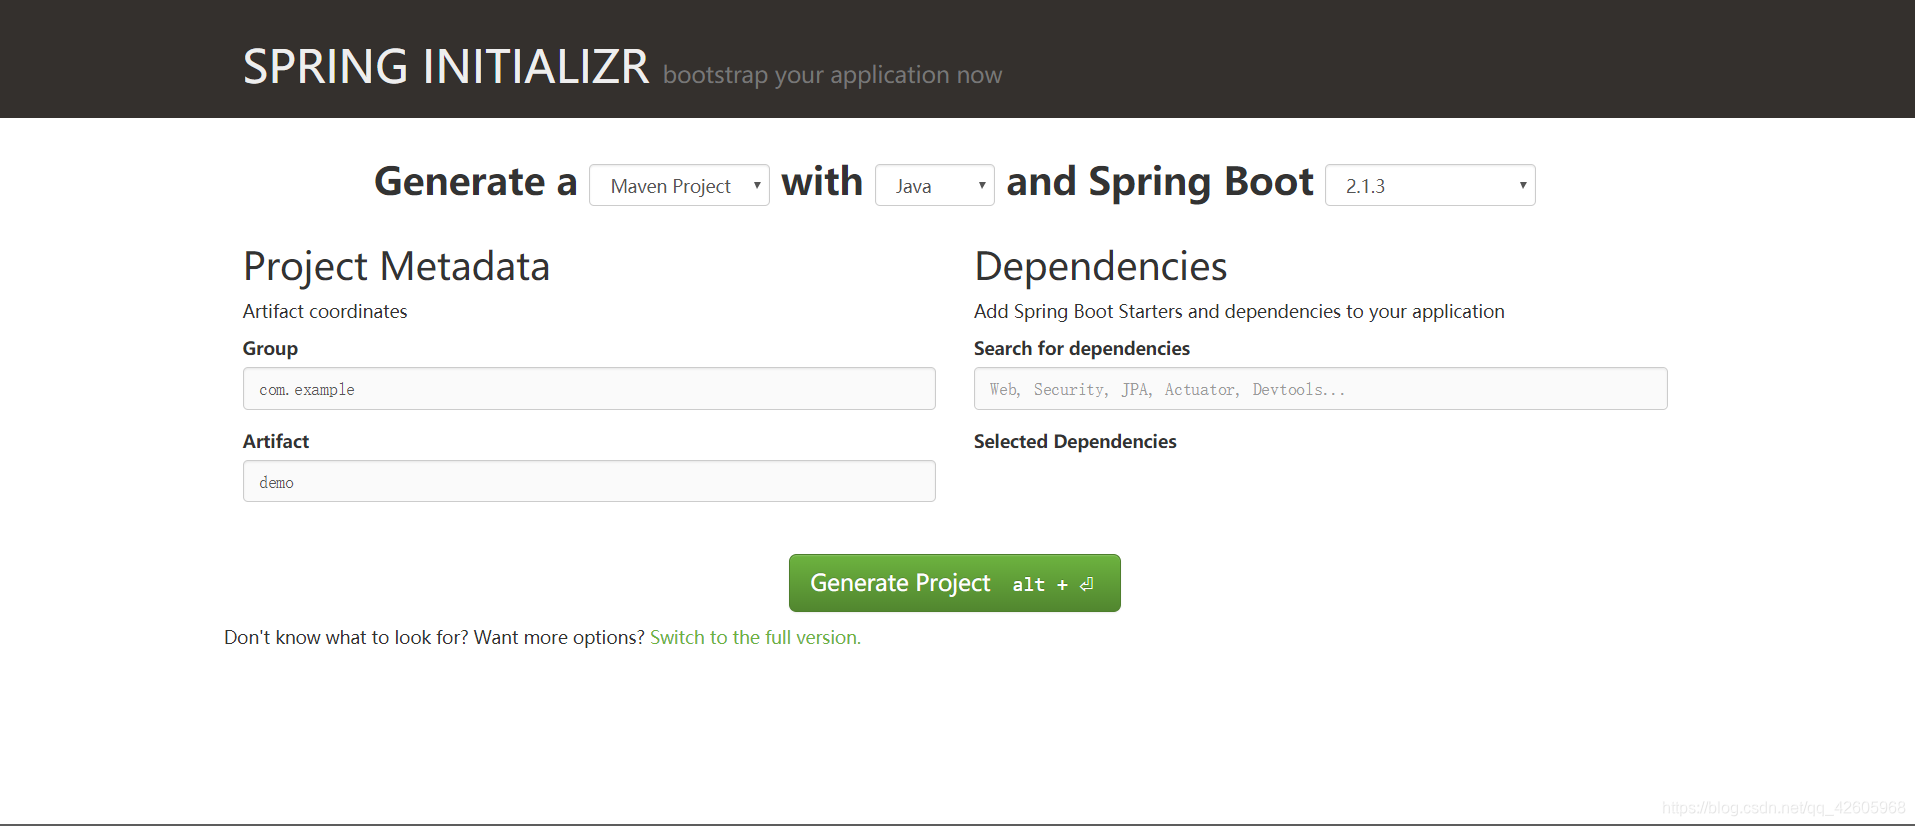Open the Java language dropdown
The image size is (1915, 826).
[934, 185]
